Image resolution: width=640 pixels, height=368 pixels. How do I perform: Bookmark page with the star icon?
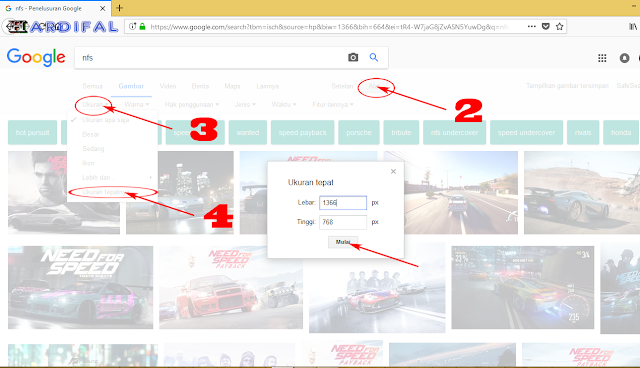(x=560, y=27)
